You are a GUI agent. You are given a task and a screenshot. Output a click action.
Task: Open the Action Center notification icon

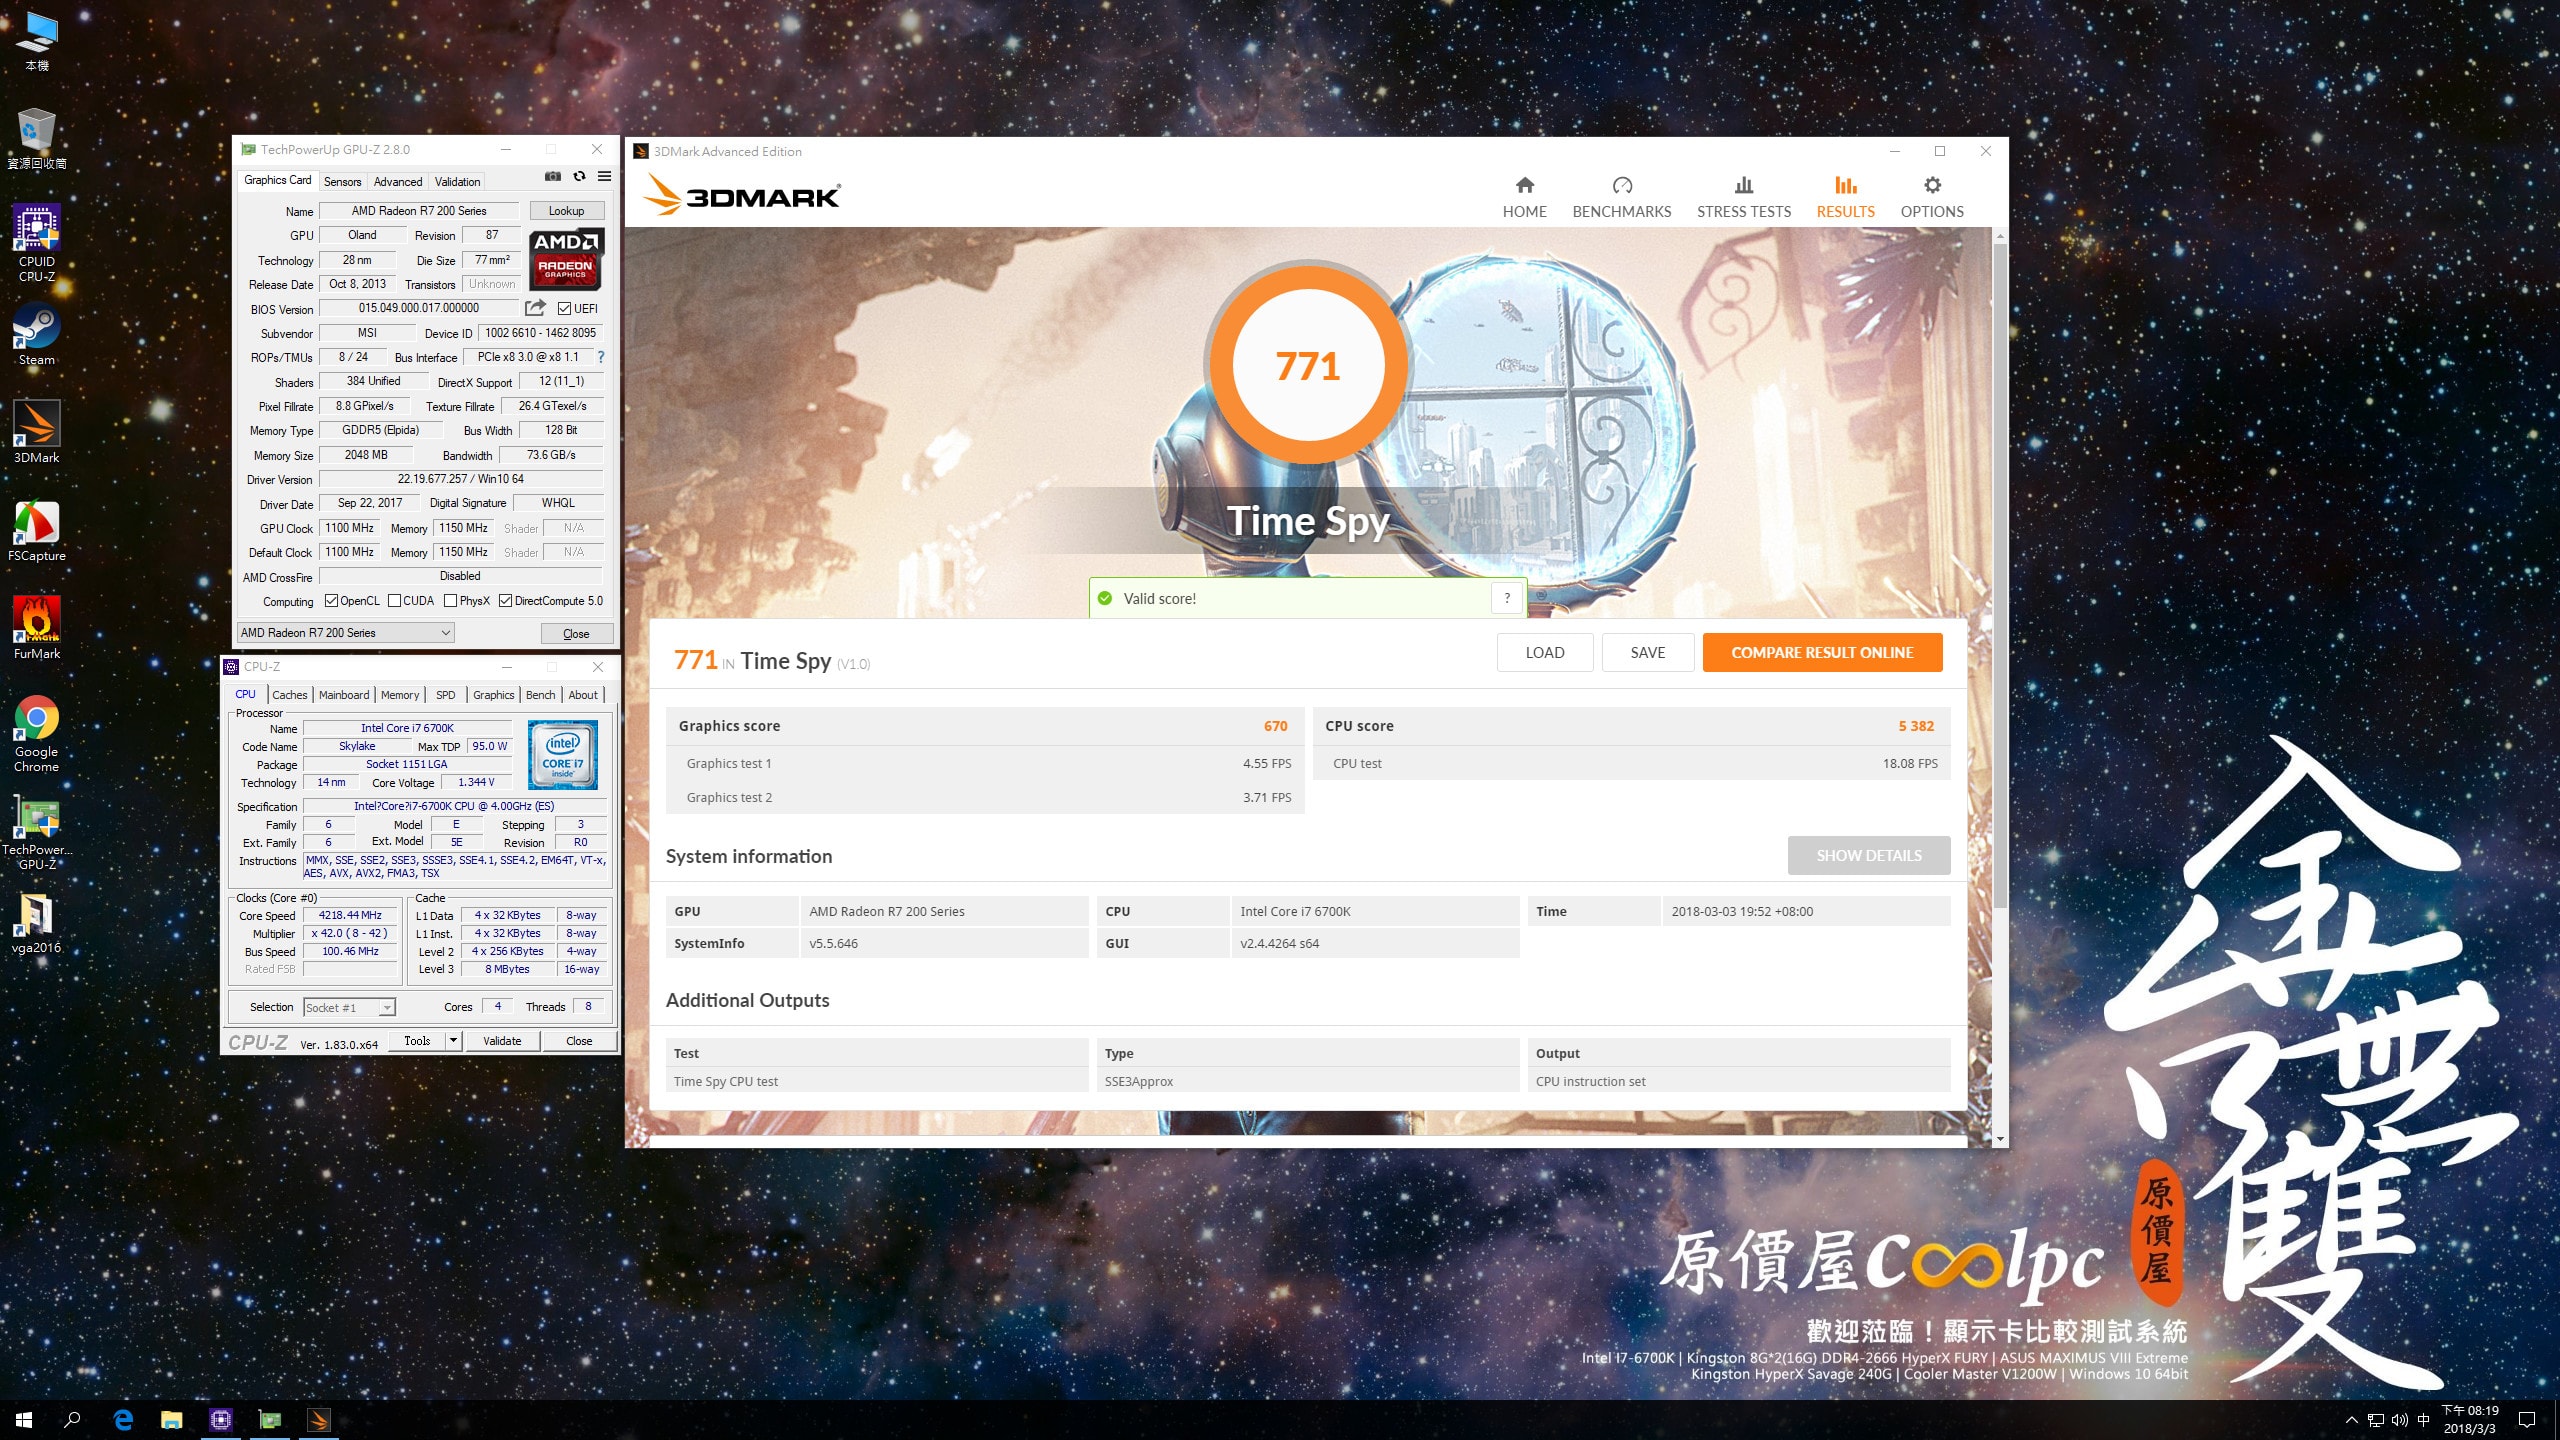click(2527, 1420)
